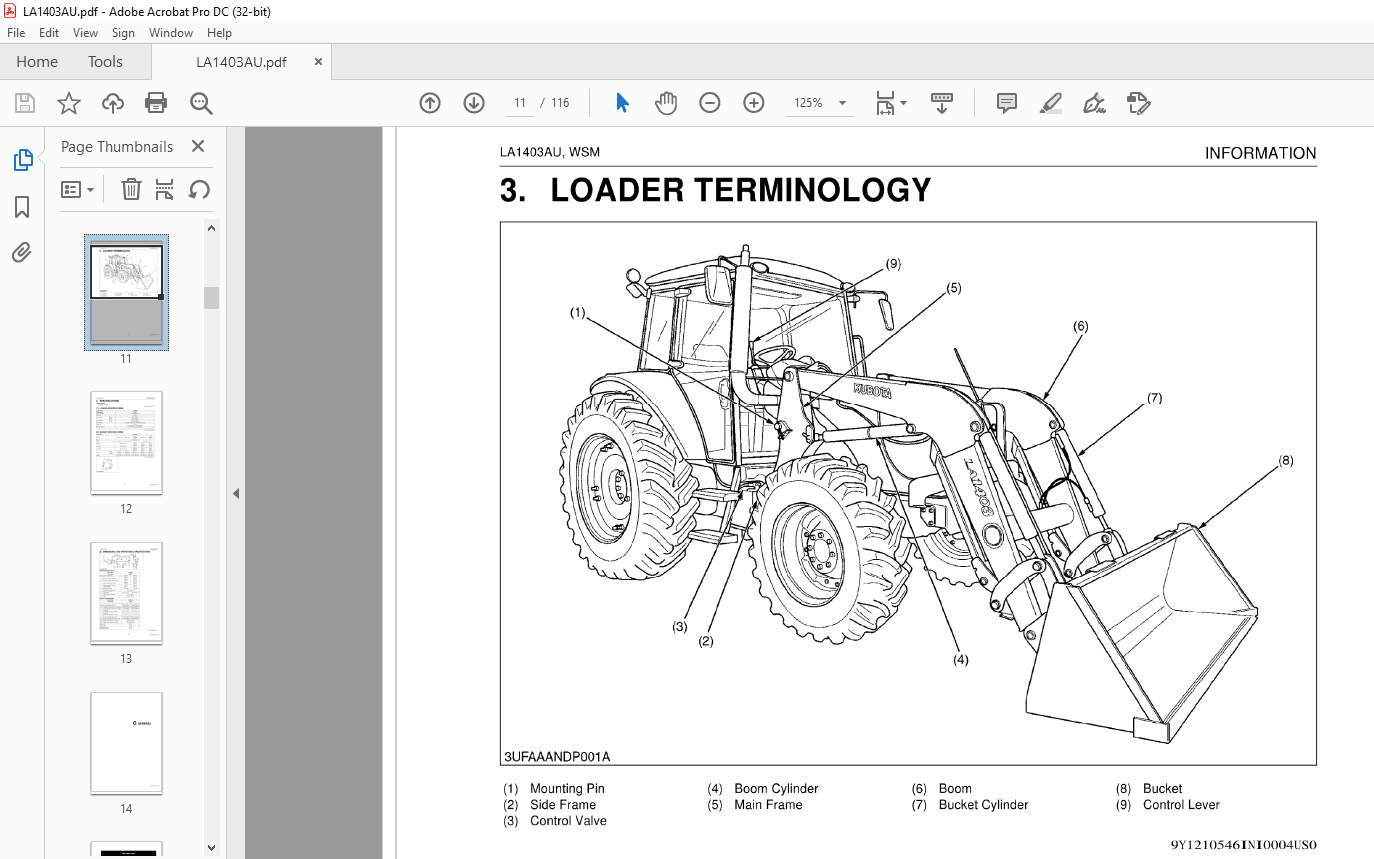Click the 'Control Lever' legend text
1374x859 pixels.
1181,805
